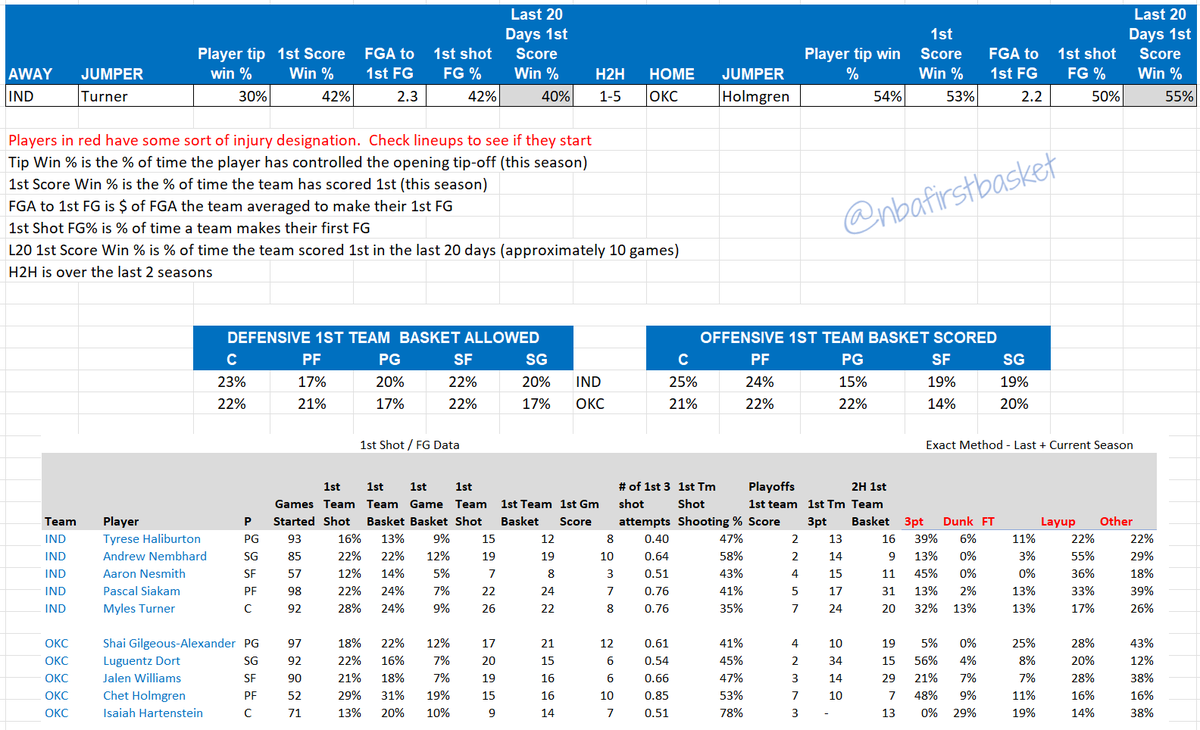Click 'Exact Method - Last + Current Season' label
Image resolution: width=1200 pixels, height=730 pixels.
(x=1030, y=445)
